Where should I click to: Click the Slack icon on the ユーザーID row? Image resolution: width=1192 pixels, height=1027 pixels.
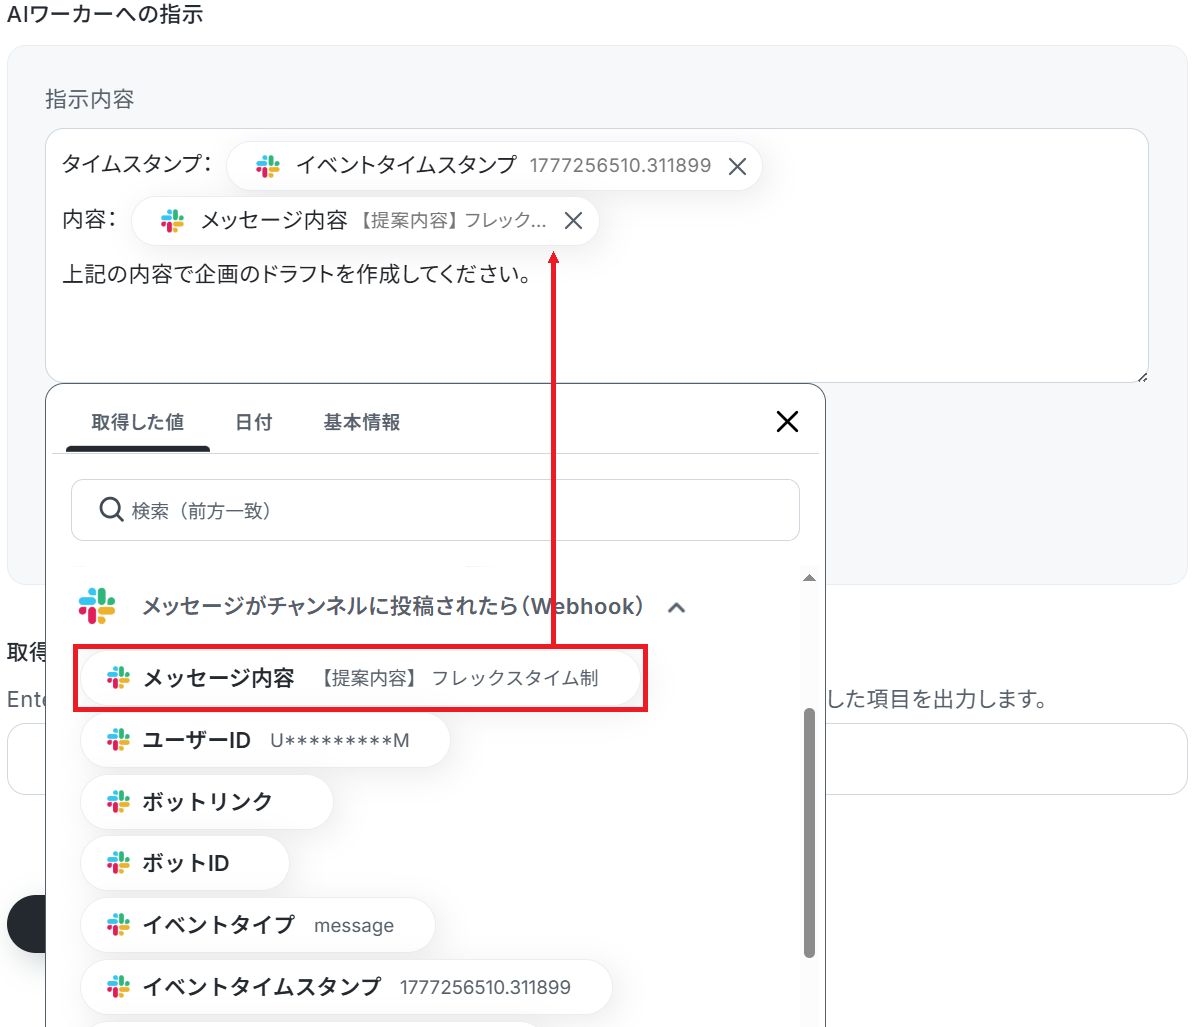tap(118, 740)
